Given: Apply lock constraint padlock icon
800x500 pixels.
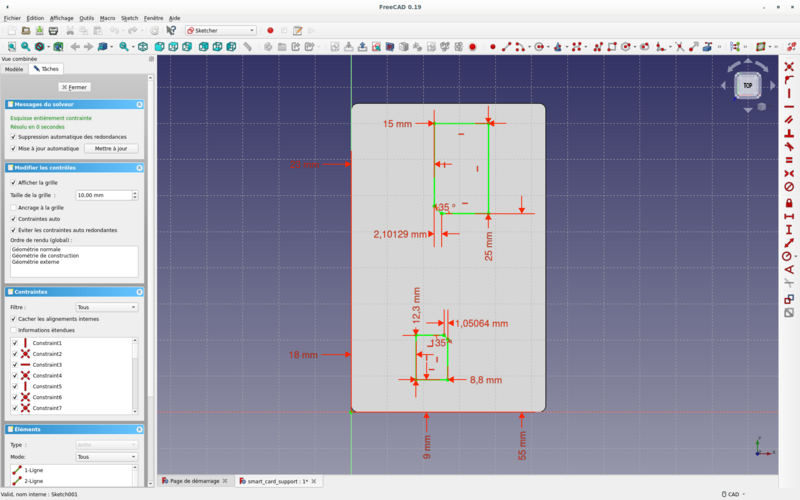Looking at the screenshot, I should click(789, 203).
